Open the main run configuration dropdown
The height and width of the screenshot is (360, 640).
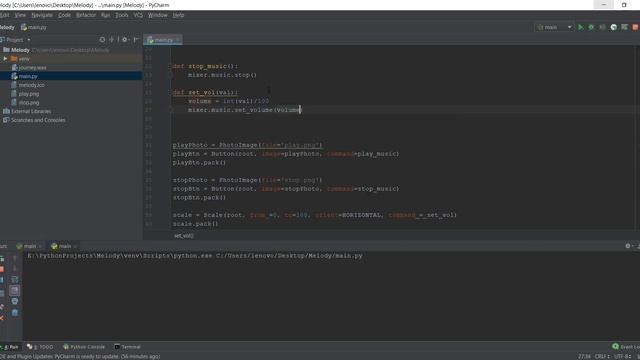click(x=554, y=27)
